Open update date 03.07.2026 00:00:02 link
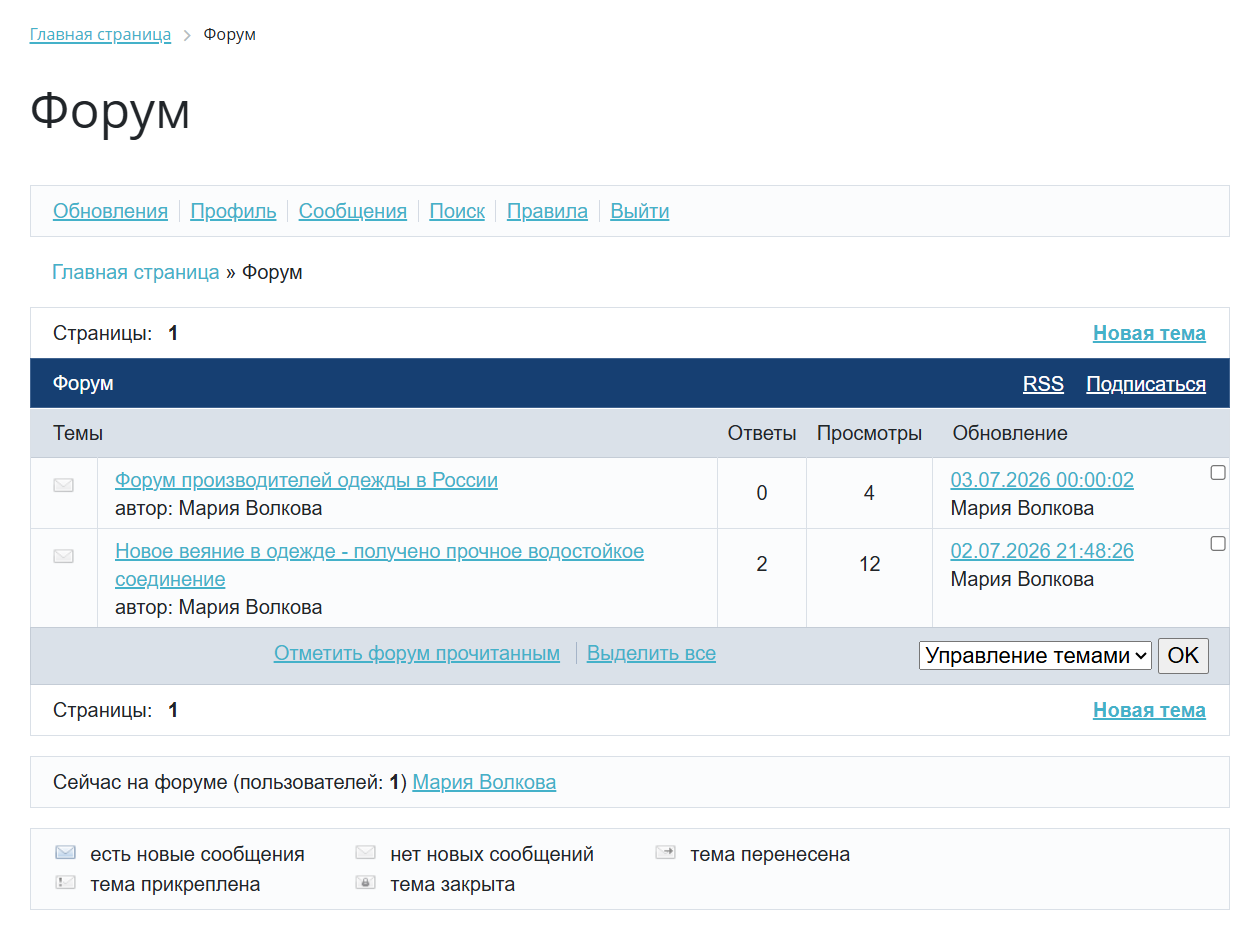 [1042, 480]
